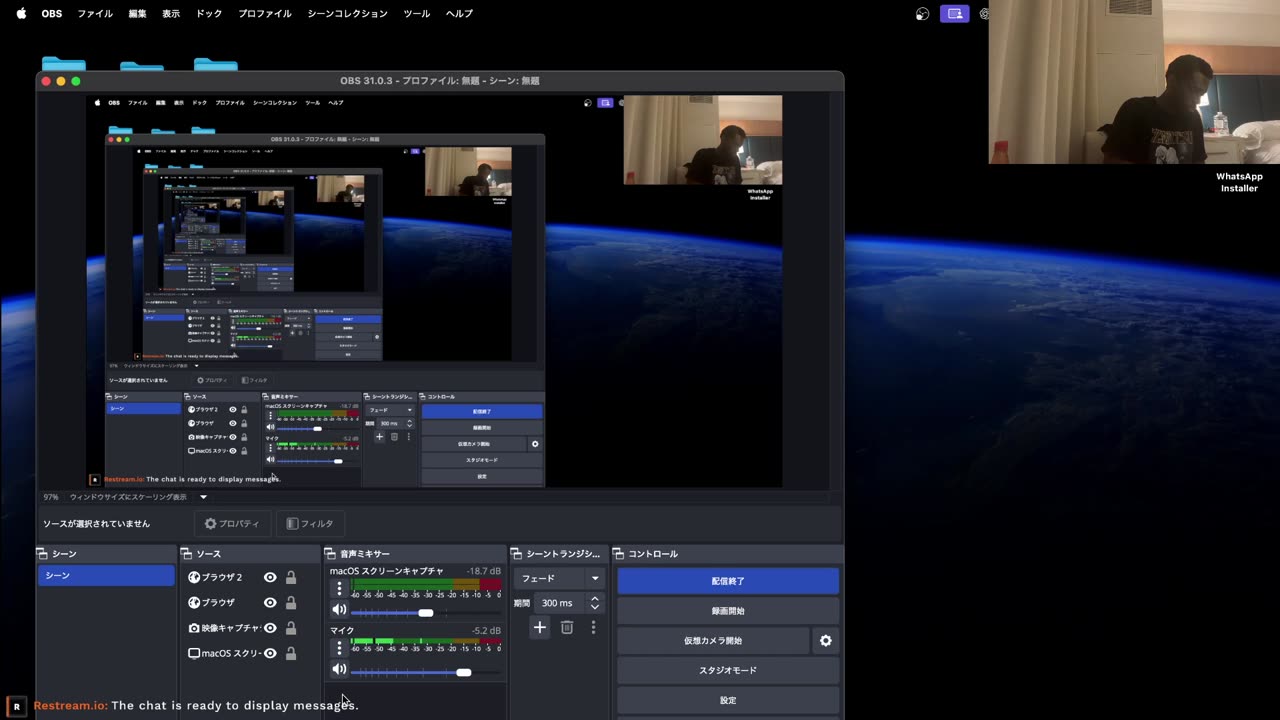The width and height of the screenshot is (1280, 720).
Task: Click the globe icon of the ブラウザ source
Action: click(194, 602)
